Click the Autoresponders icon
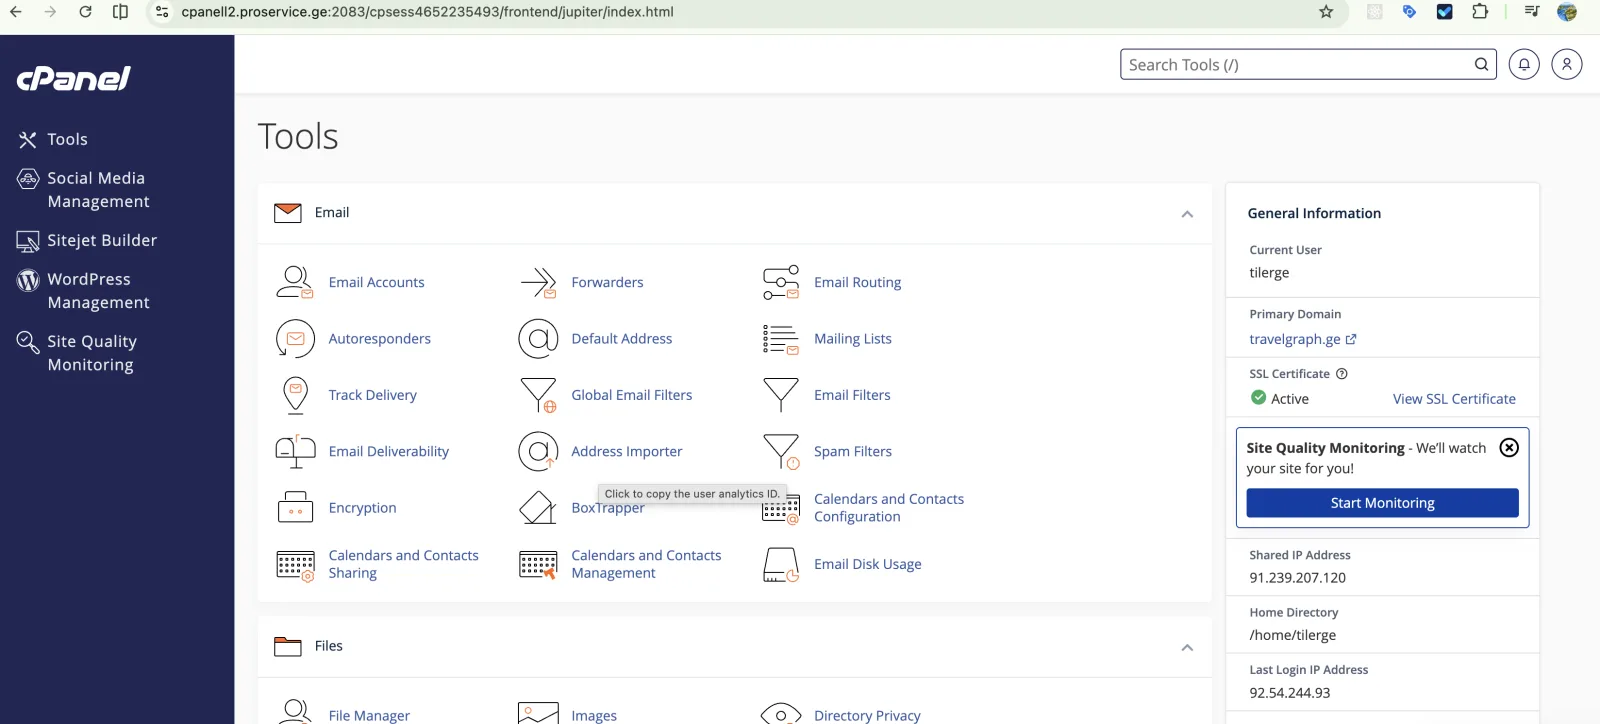 (295, 339)
